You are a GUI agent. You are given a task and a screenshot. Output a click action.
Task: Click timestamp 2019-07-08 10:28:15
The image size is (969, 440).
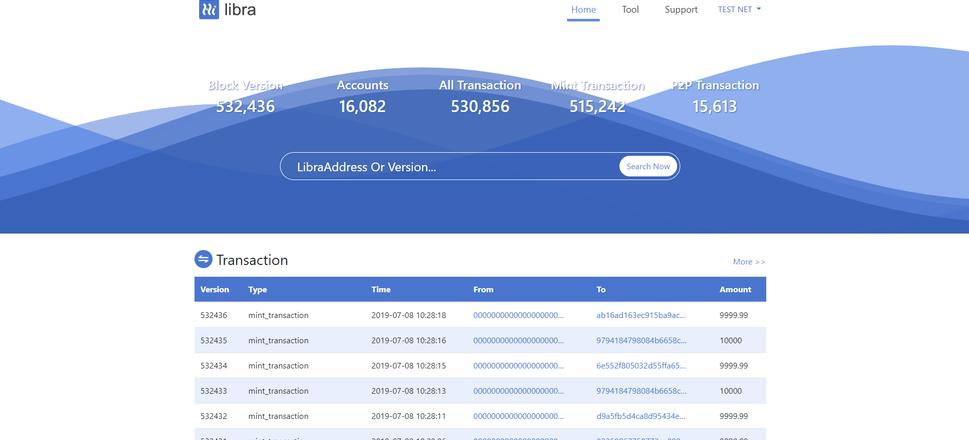pos(408,366)
